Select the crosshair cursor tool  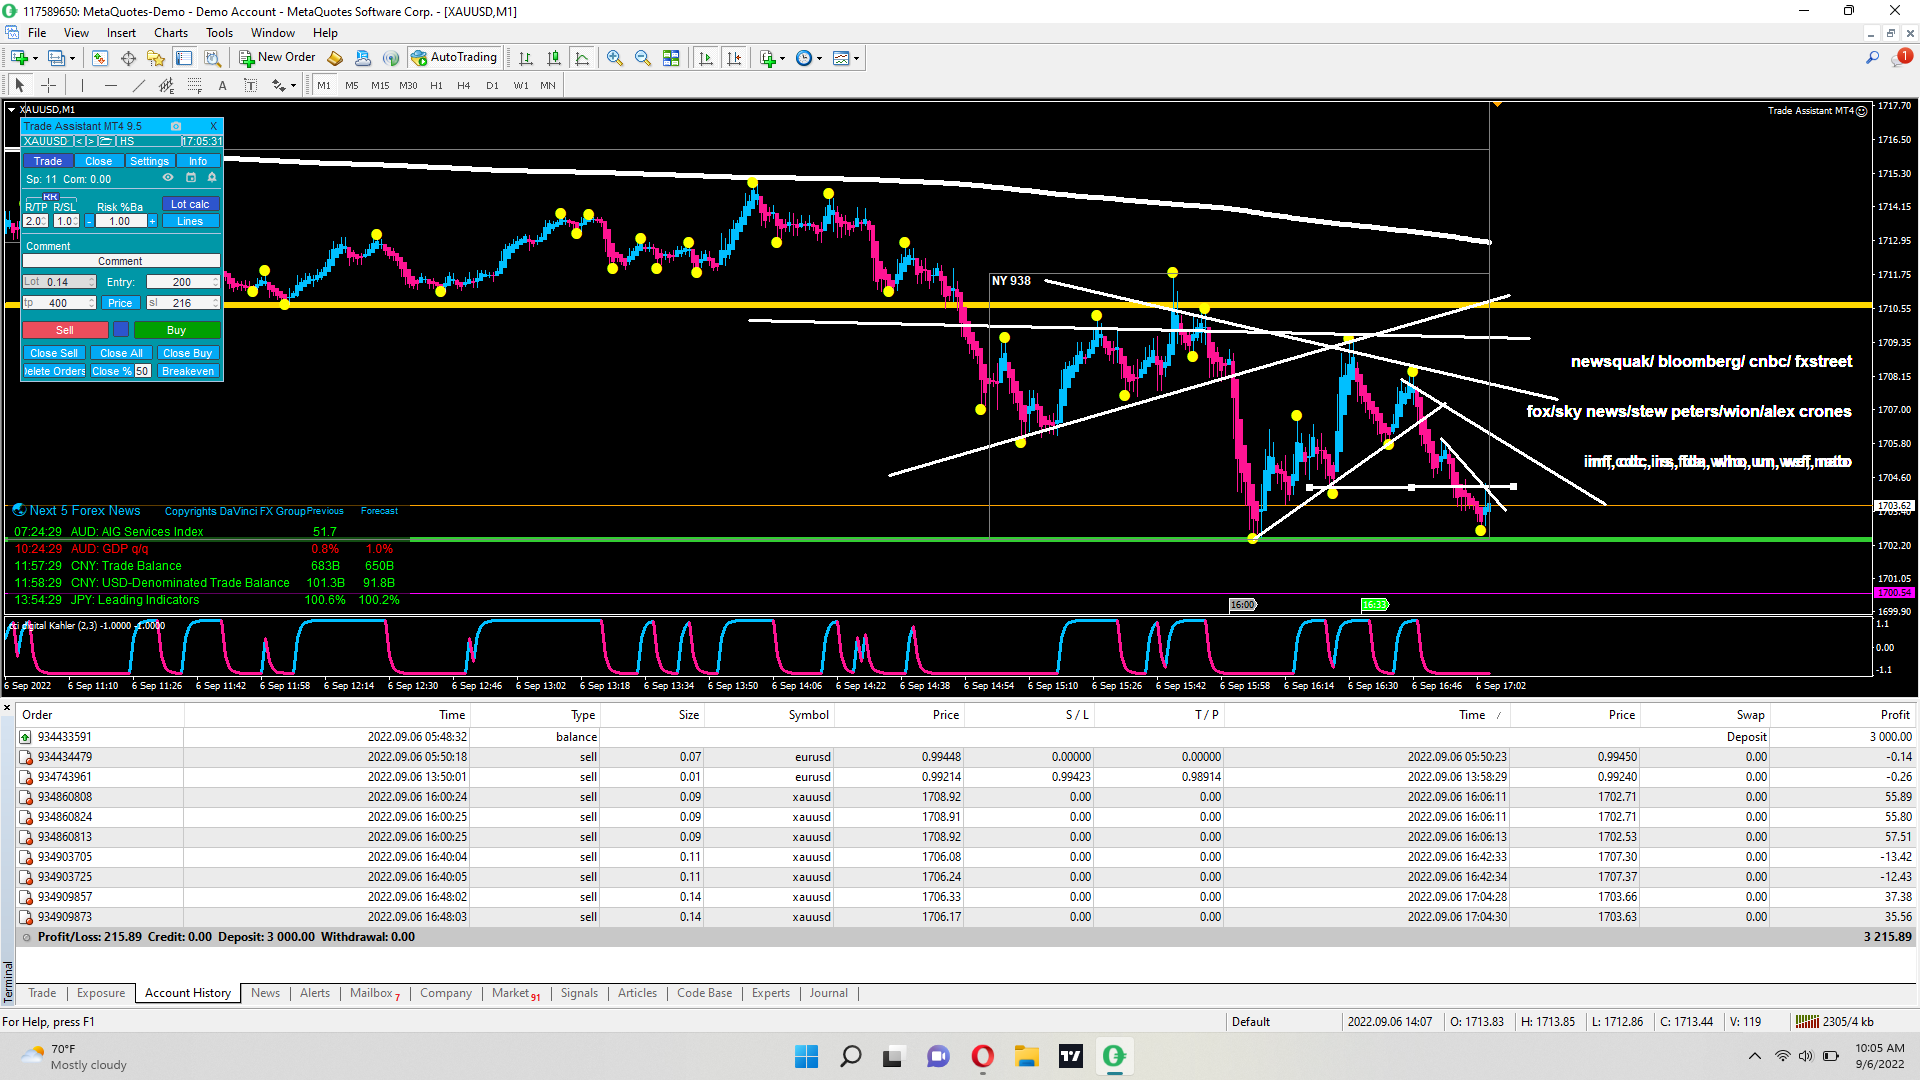pyautogui.click(x=48, y=86)
